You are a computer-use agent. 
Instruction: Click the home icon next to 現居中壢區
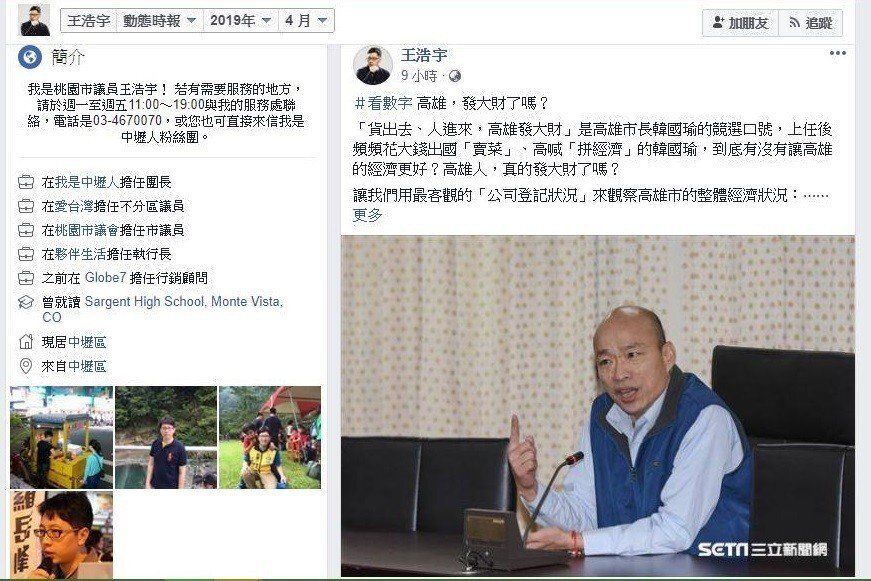pyautogui.click(x=26, y=342)
